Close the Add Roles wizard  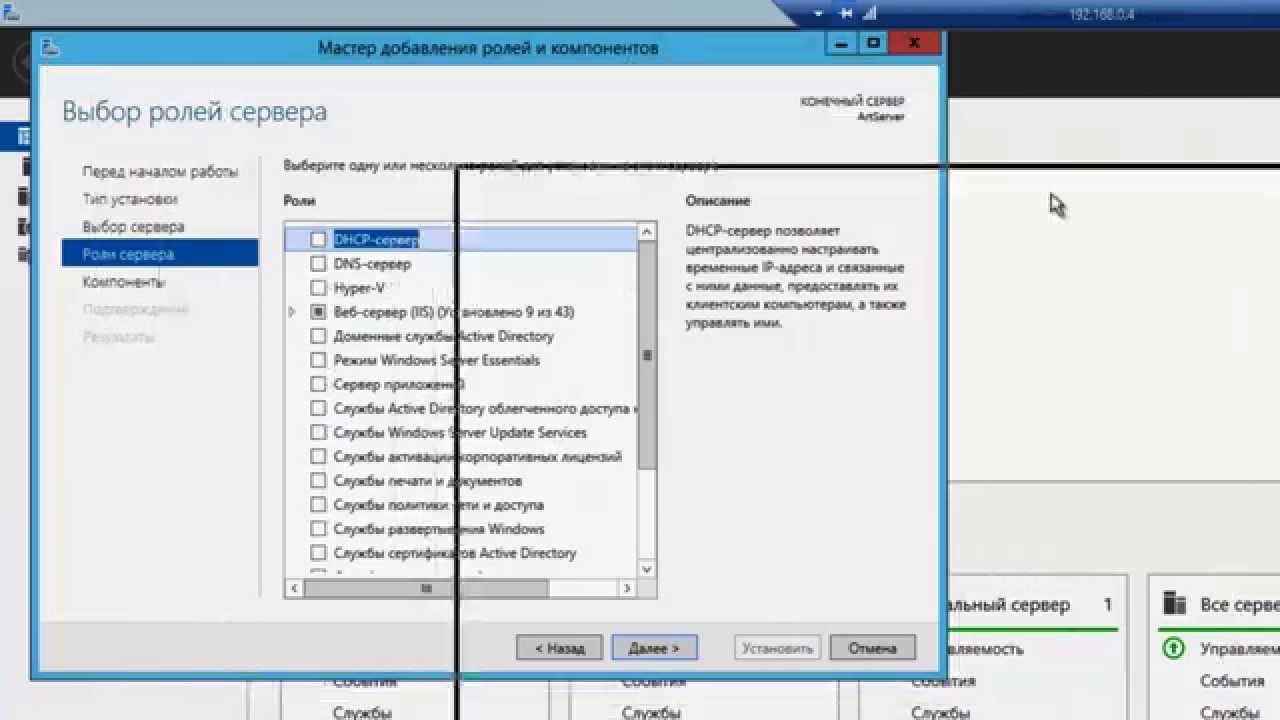click(x=915, y=44)
